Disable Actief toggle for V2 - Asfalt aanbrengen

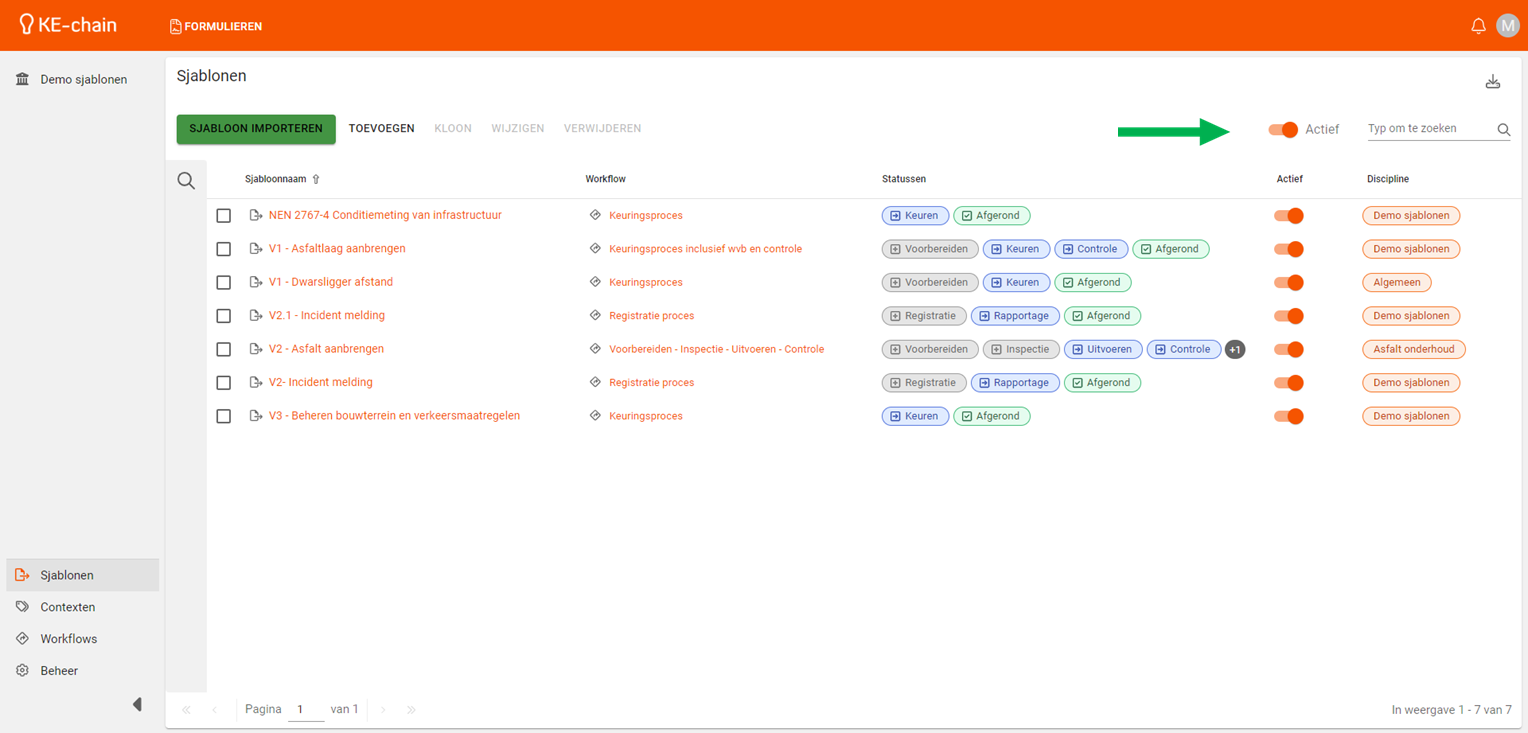[1288, 350]
